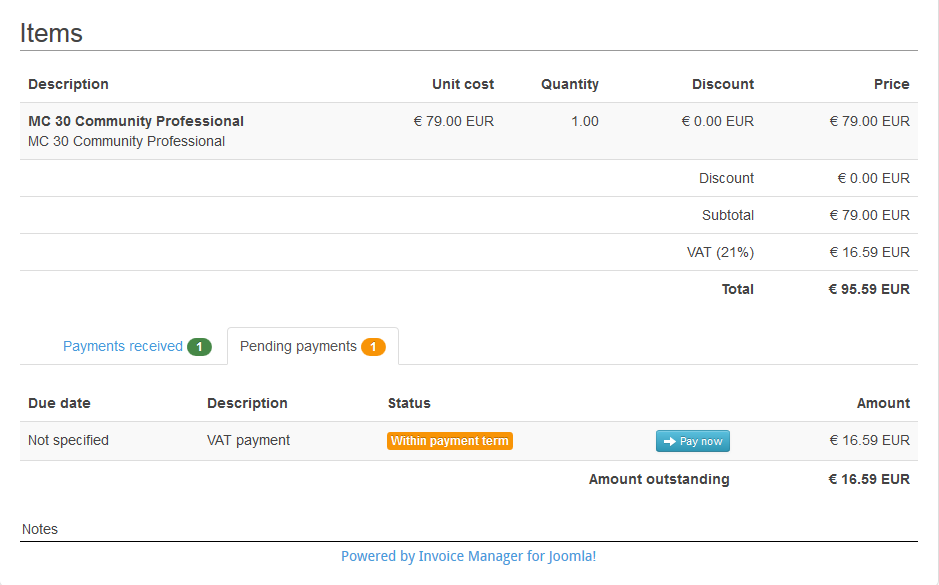939x585 pixels.
Task: Open the Powered by Invoice Manager link
Action: 468,556
